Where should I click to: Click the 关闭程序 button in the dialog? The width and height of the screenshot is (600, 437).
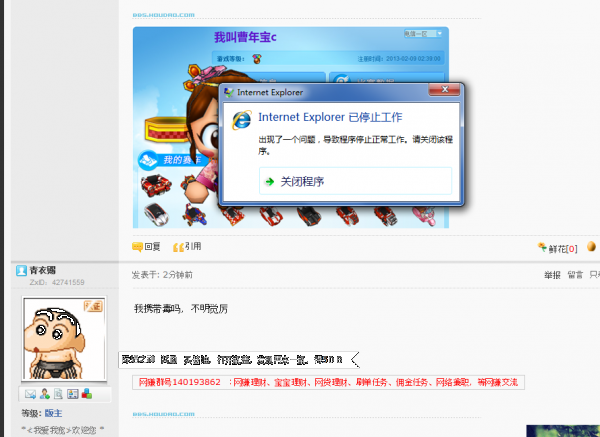click(355, 181)
